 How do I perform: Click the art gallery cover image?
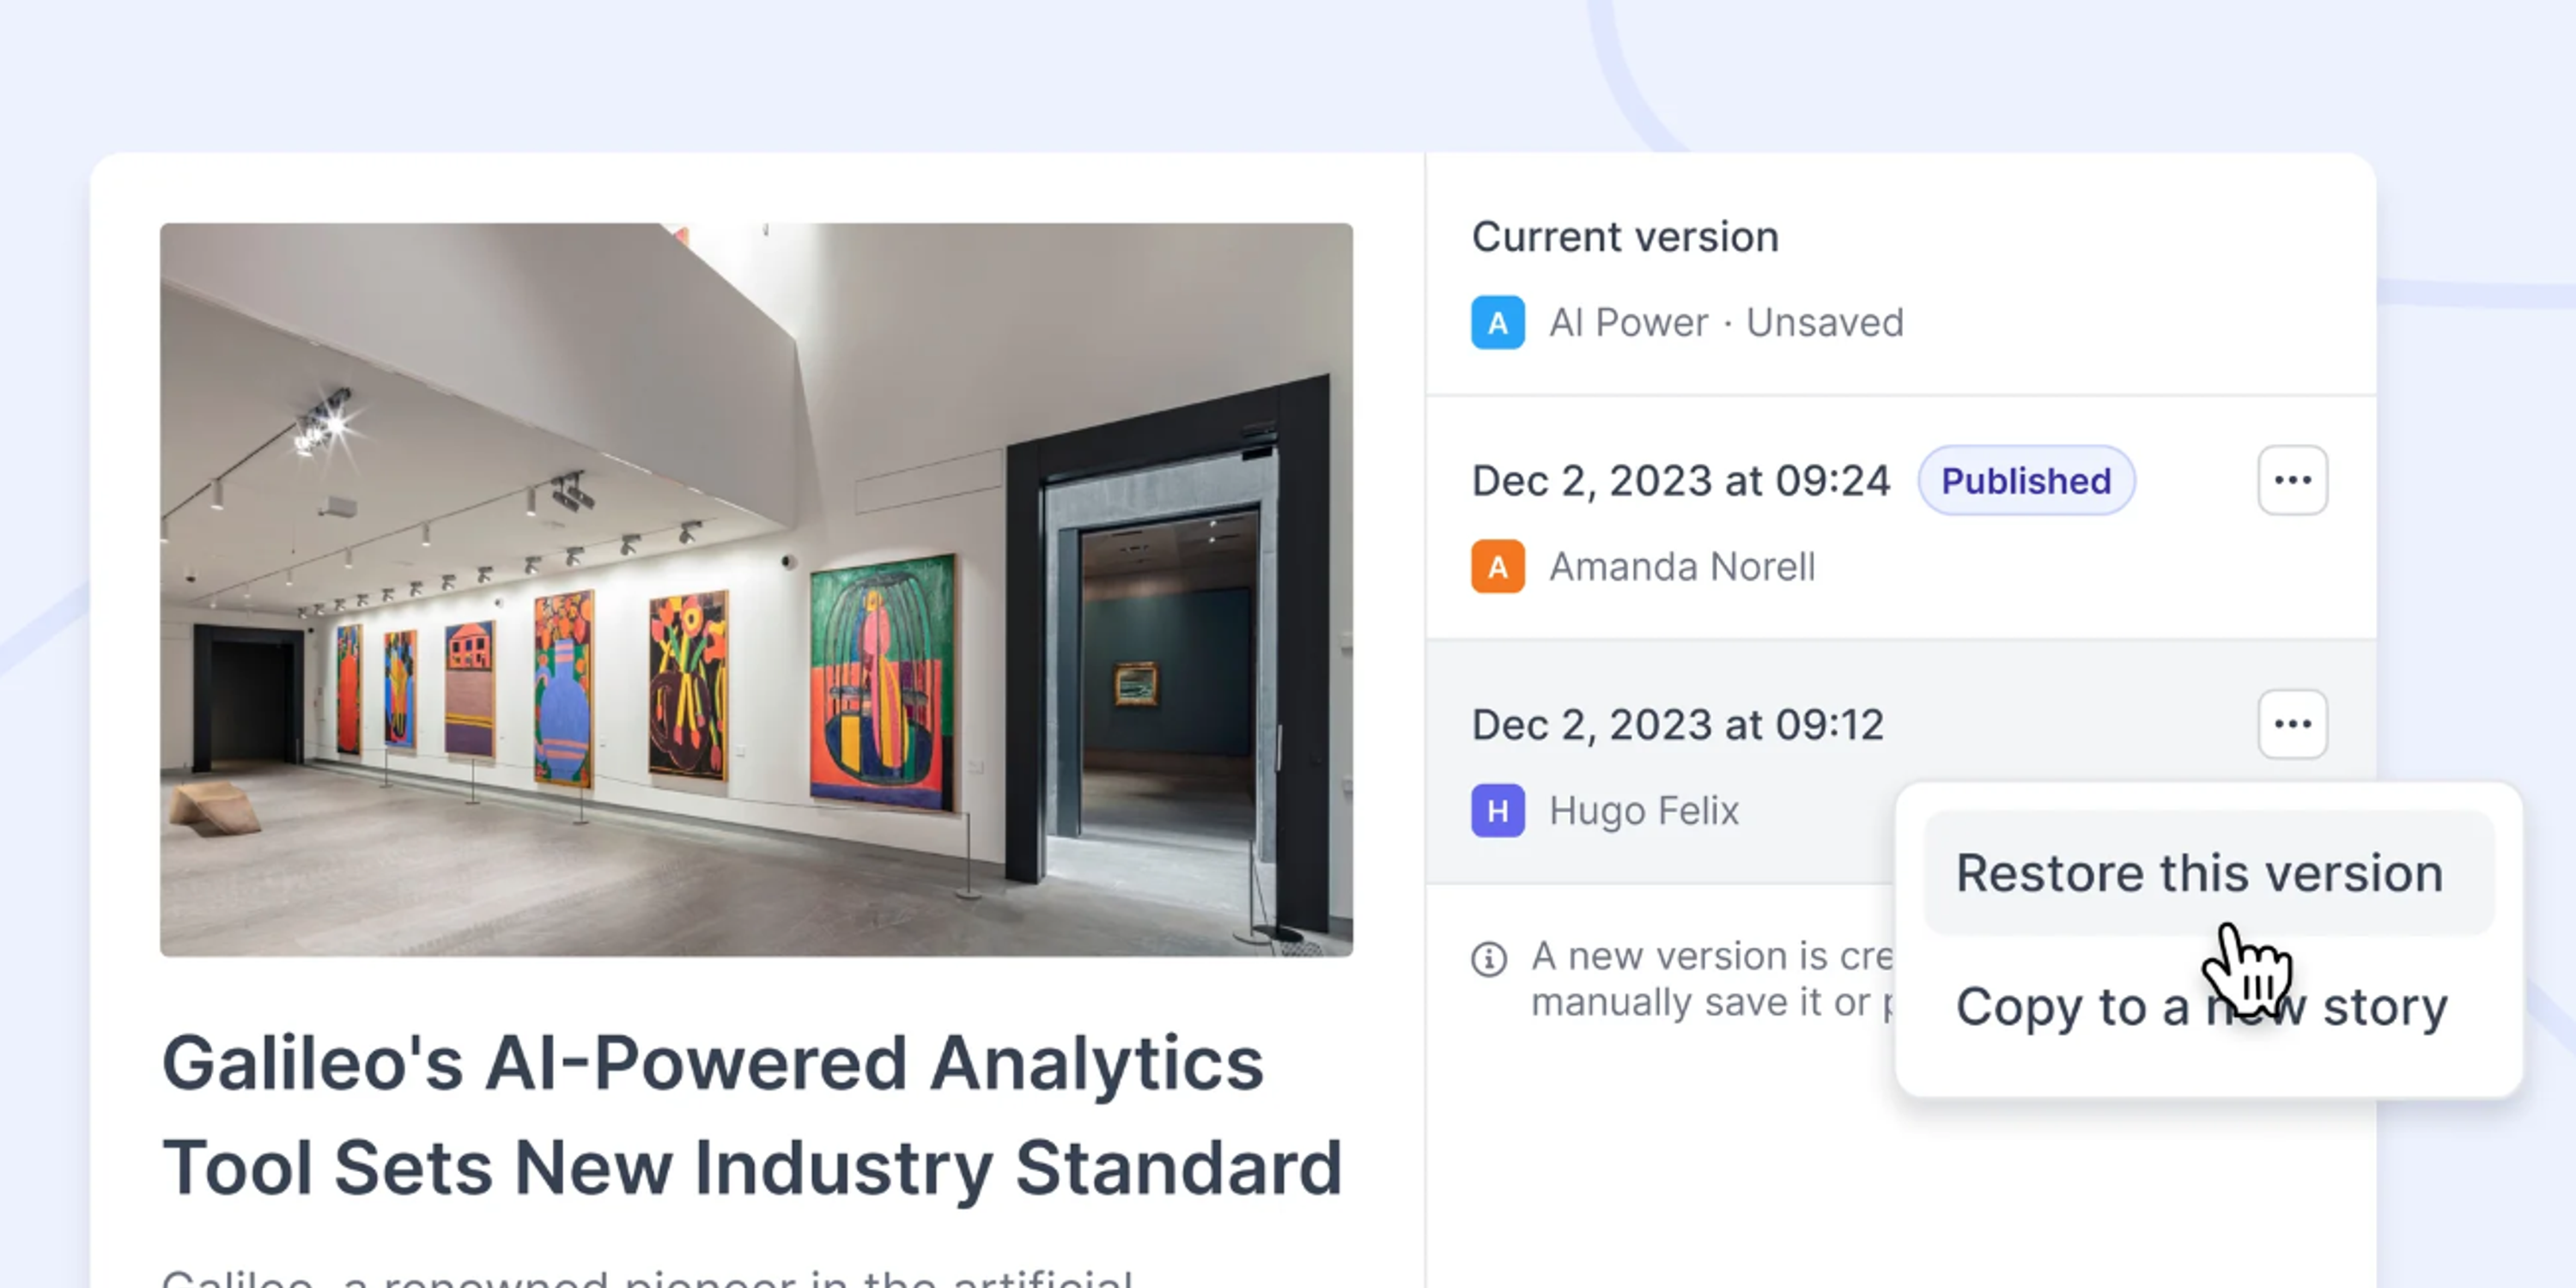pos(756,589)
